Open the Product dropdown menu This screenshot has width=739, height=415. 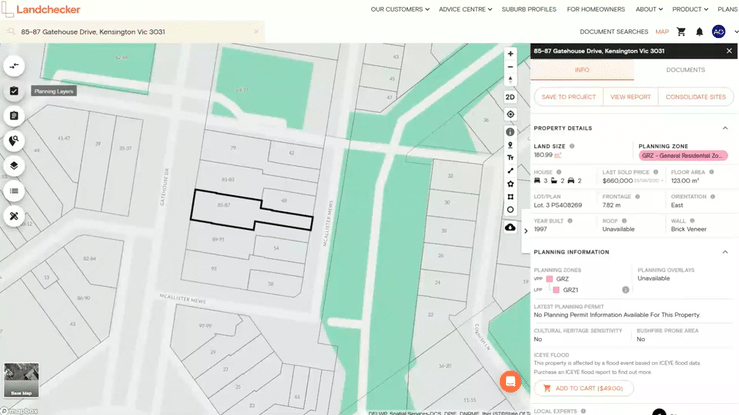(x=690, y=9)
